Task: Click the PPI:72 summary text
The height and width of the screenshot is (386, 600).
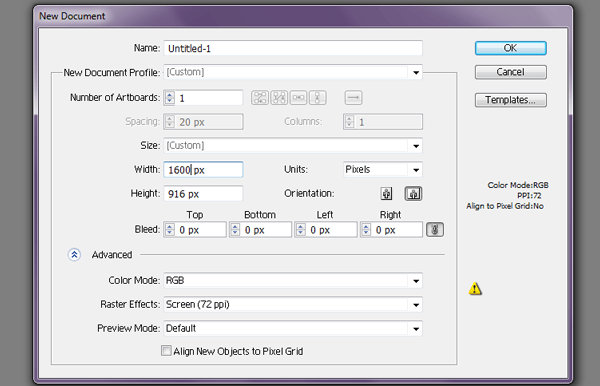Action: click(529, 195)
